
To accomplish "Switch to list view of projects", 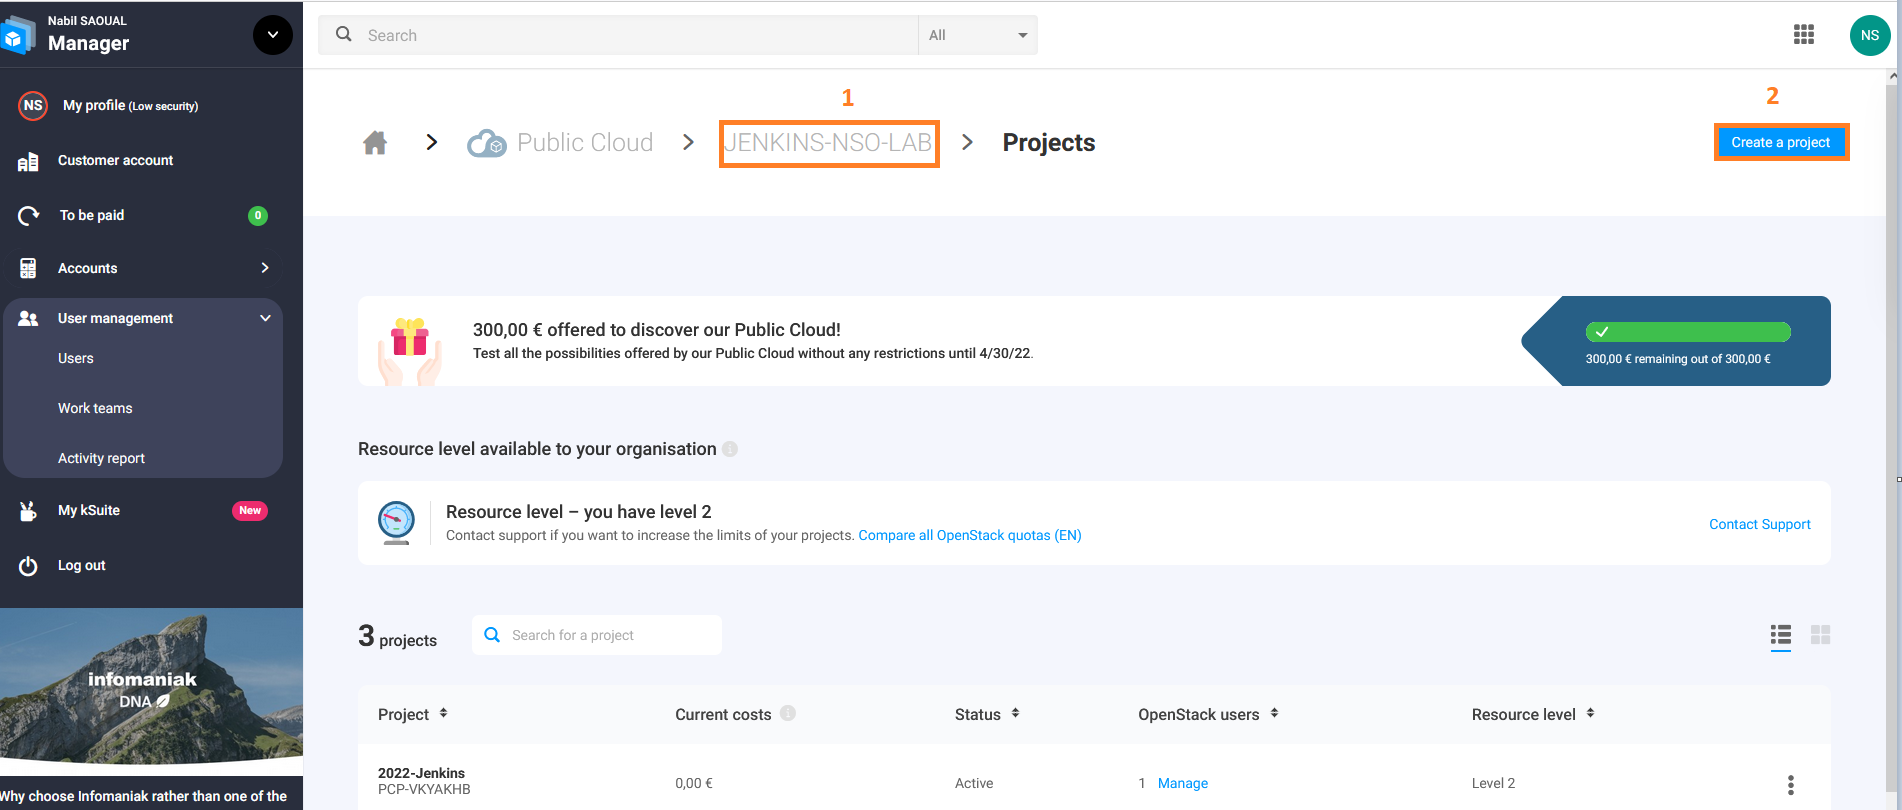I will click(1781, 635).
